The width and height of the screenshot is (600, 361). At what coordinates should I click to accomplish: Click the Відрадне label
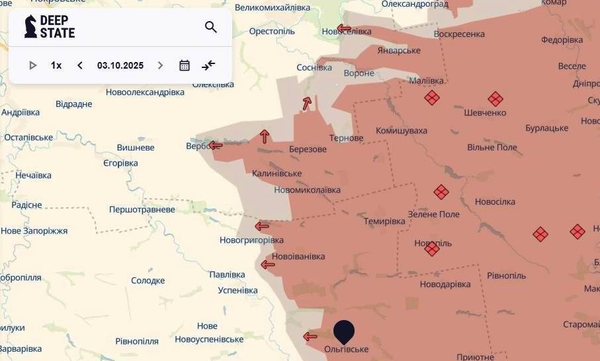coord(74,104)
